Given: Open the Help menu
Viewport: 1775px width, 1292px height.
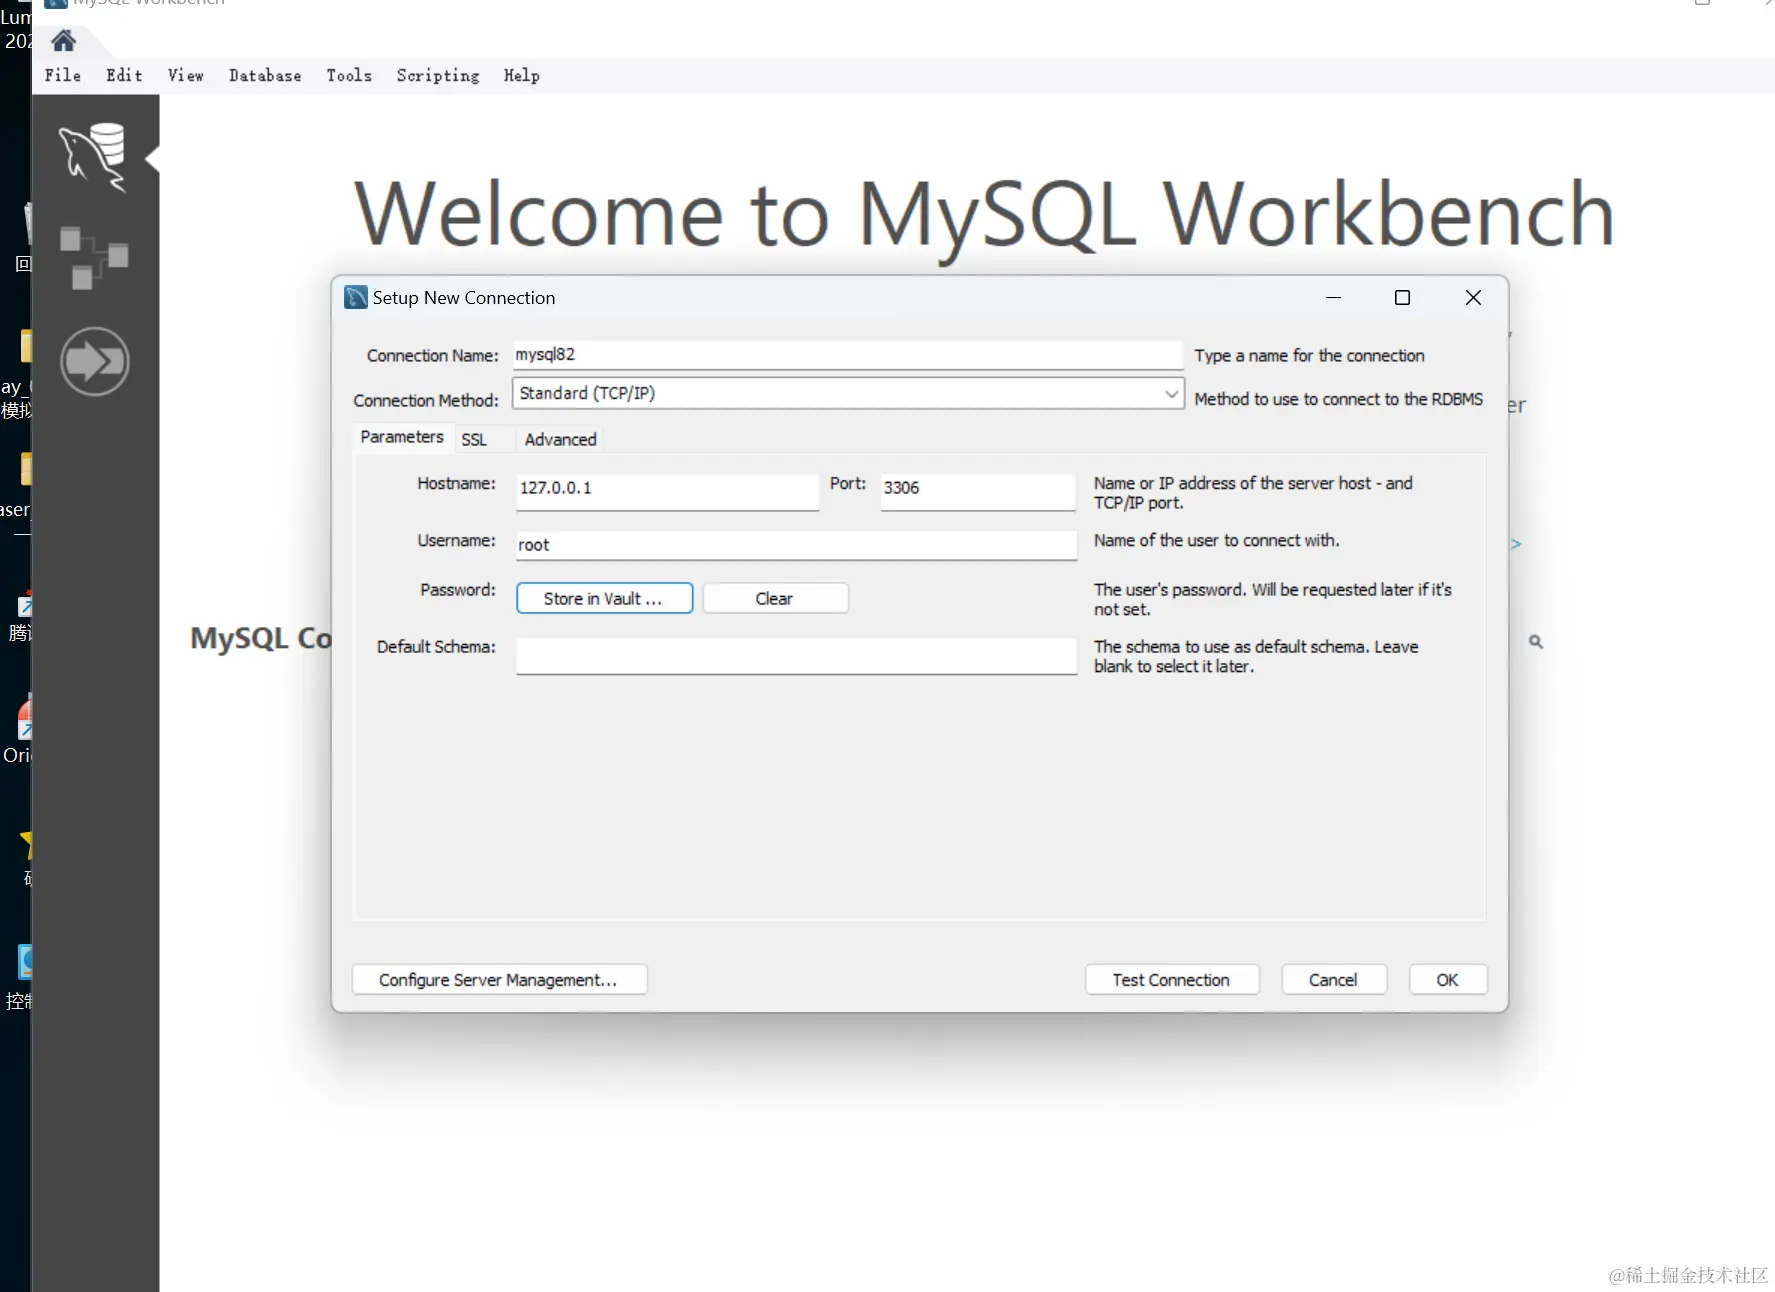Looking at the screenshot, I should coord(522,76).
